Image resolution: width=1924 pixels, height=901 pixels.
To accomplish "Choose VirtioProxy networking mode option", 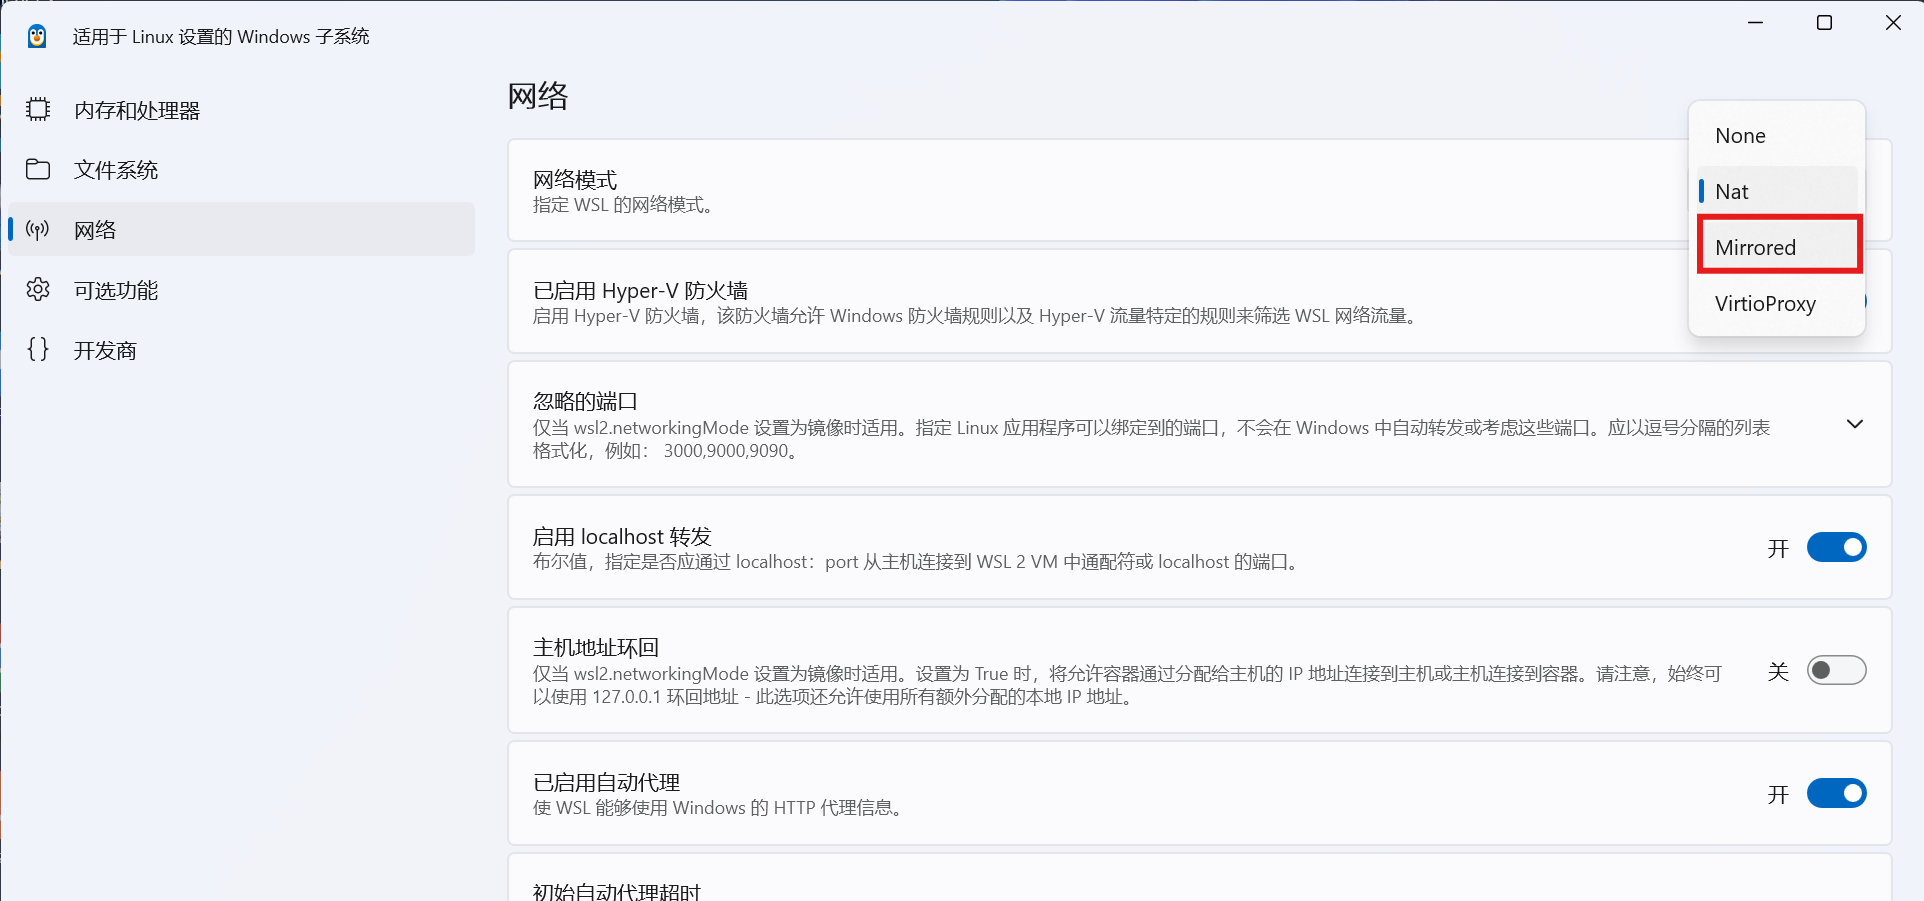I will [1766, 304].
